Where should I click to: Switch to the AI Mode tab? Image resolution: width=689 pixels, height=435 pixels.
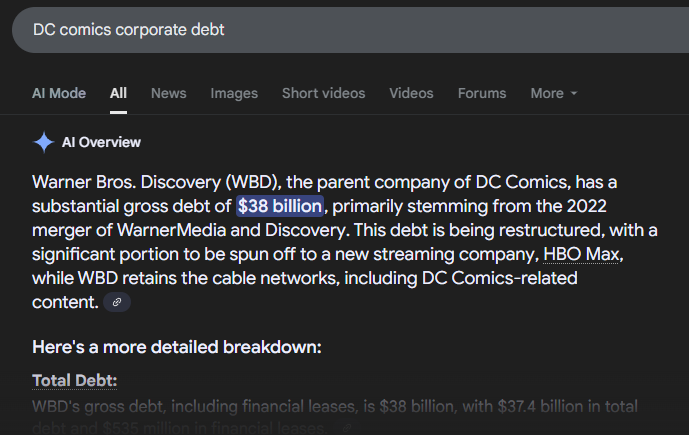point(59,93)
